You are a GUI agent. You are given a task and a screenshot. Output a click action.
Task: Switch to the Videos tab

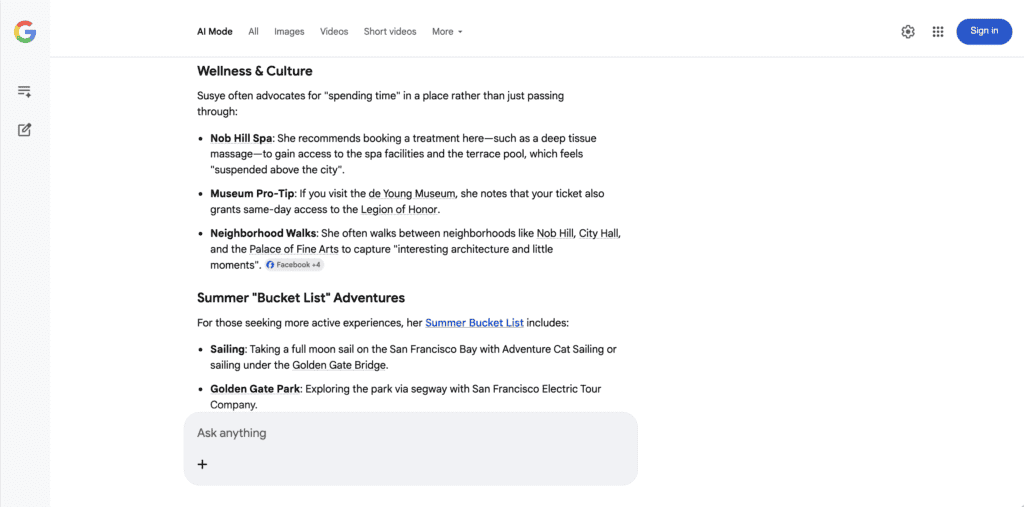tap(334, 31)
